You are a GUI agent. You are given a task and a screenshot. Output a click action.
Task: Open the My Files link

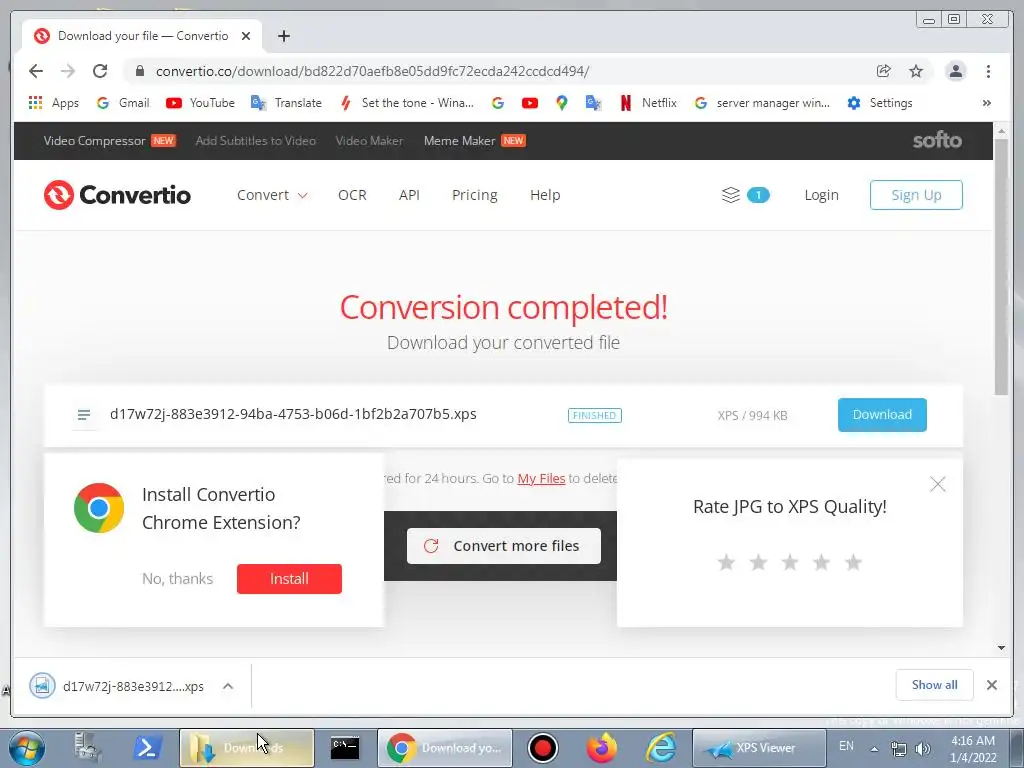coord(541,478)
